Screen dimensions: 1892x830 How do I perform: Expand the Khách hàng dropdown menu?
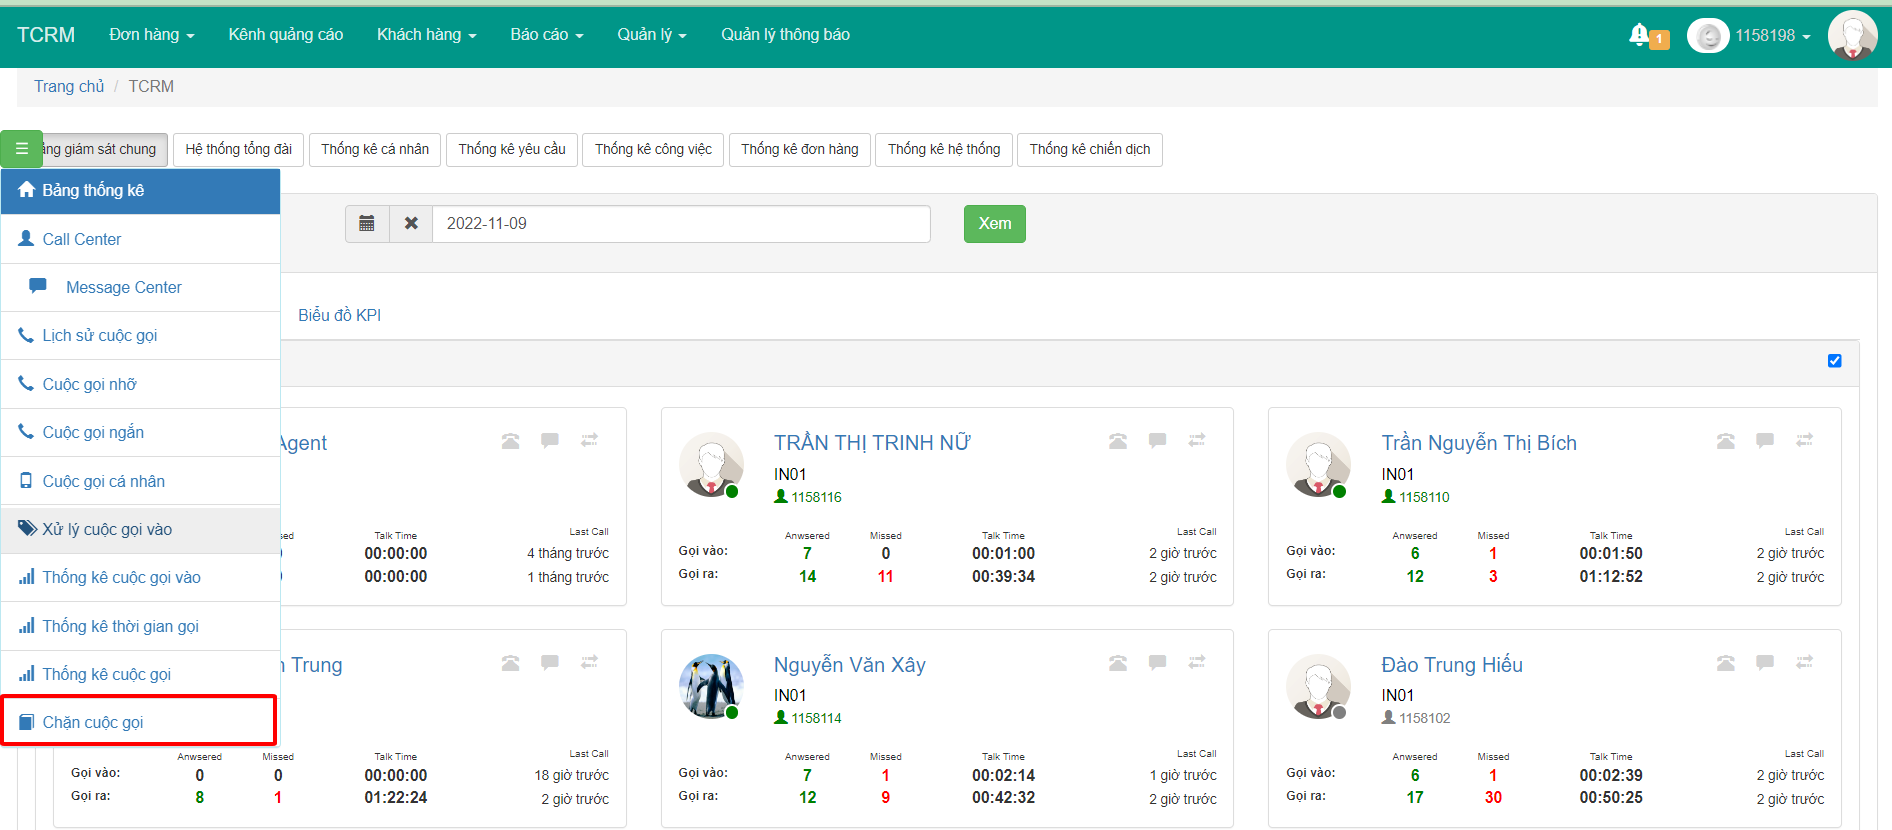tap(427, 35)
